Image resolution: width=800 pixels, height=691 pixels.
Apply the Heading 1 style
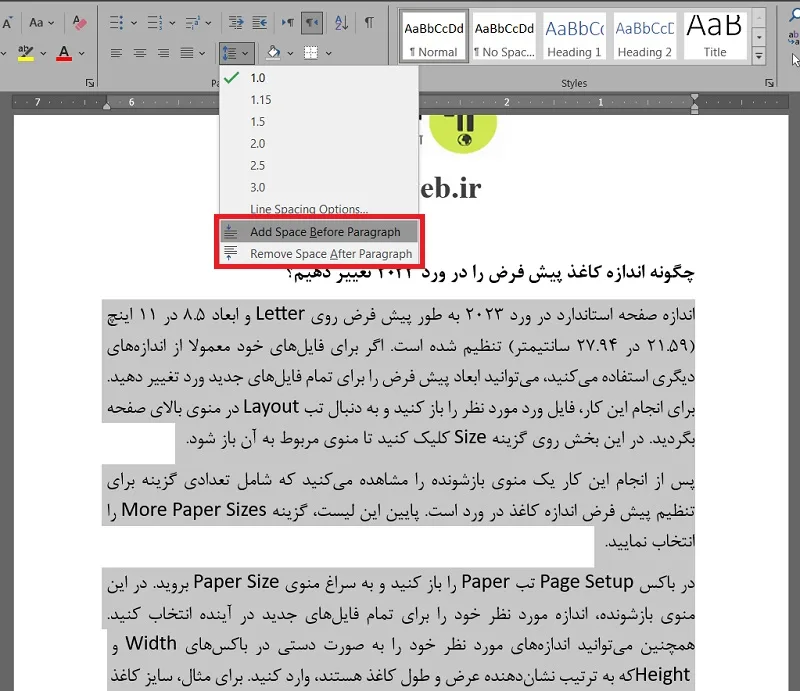[x=574, y=37]
